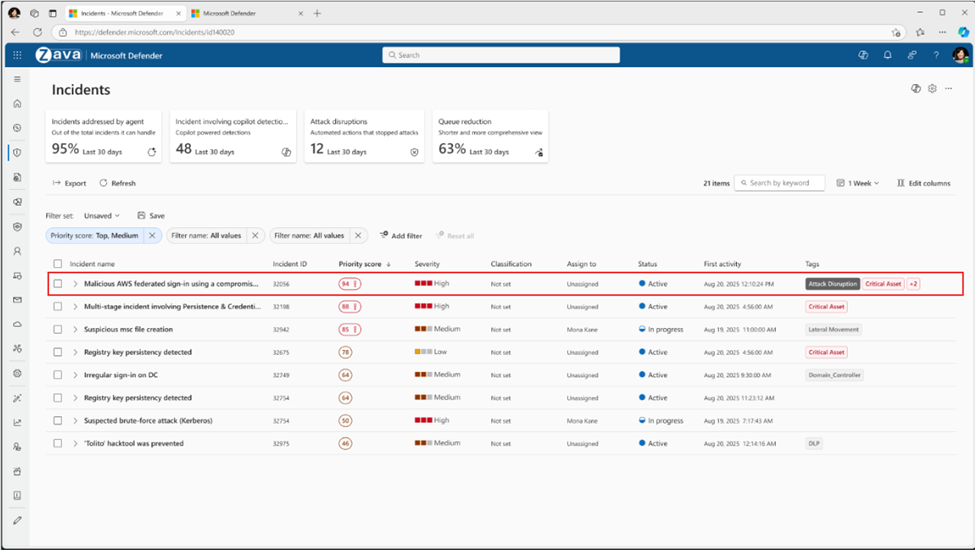Check the box for Suspicious msc file creation
Screen dimensions: 975x550
coord(58,329)
